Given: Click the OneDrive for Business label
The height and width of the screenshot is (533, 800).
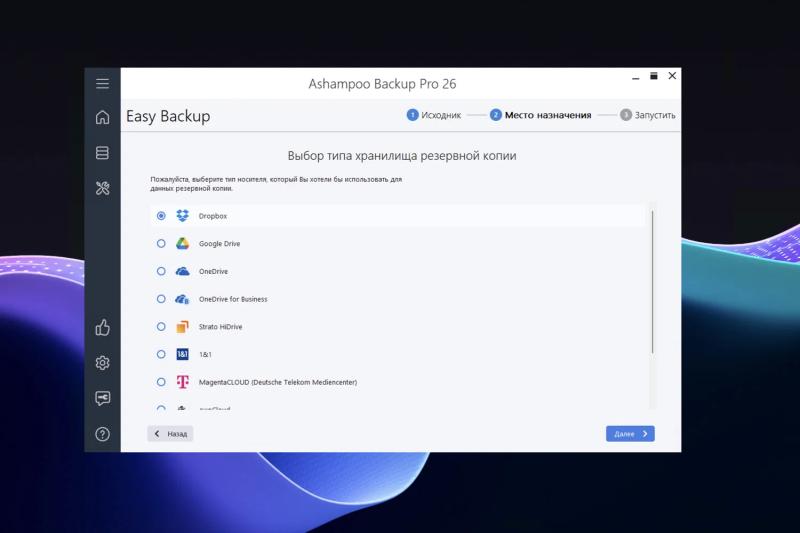Looking at the screenshot, I should [233, 299].
